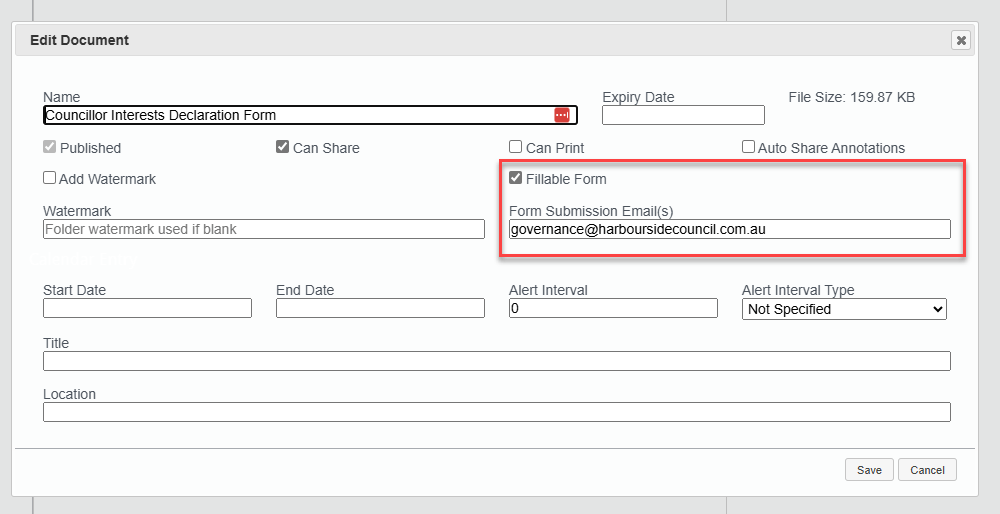This screenshot has width=1000, height=514.
Task: Close the Edit Document dialog
Action: pos(961,40)
